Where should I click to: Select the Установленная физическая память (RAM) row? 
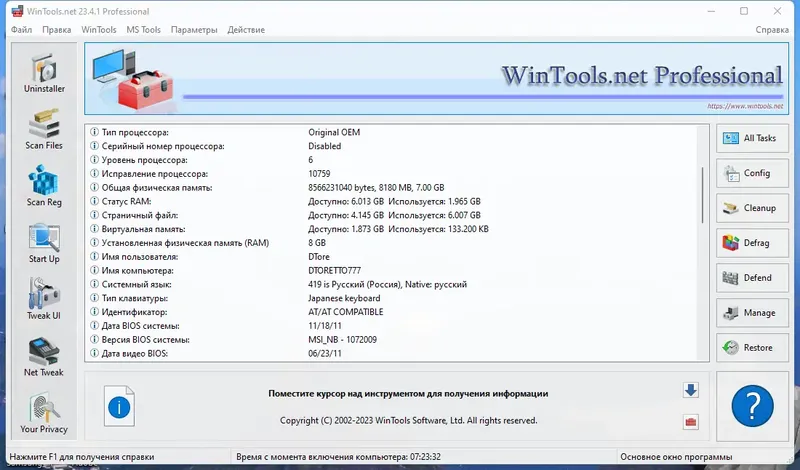point(392,242)
